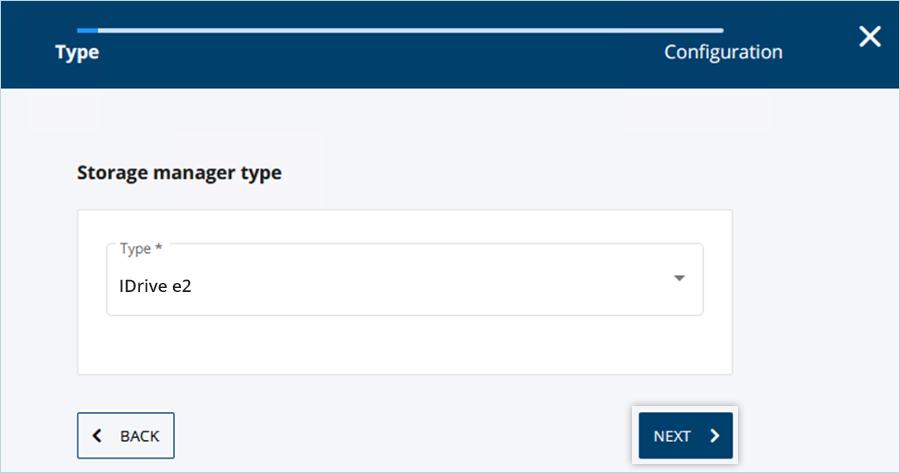900x473 pixels.
Task: Click the Storage manager type heading
Action: click(179, 173)
